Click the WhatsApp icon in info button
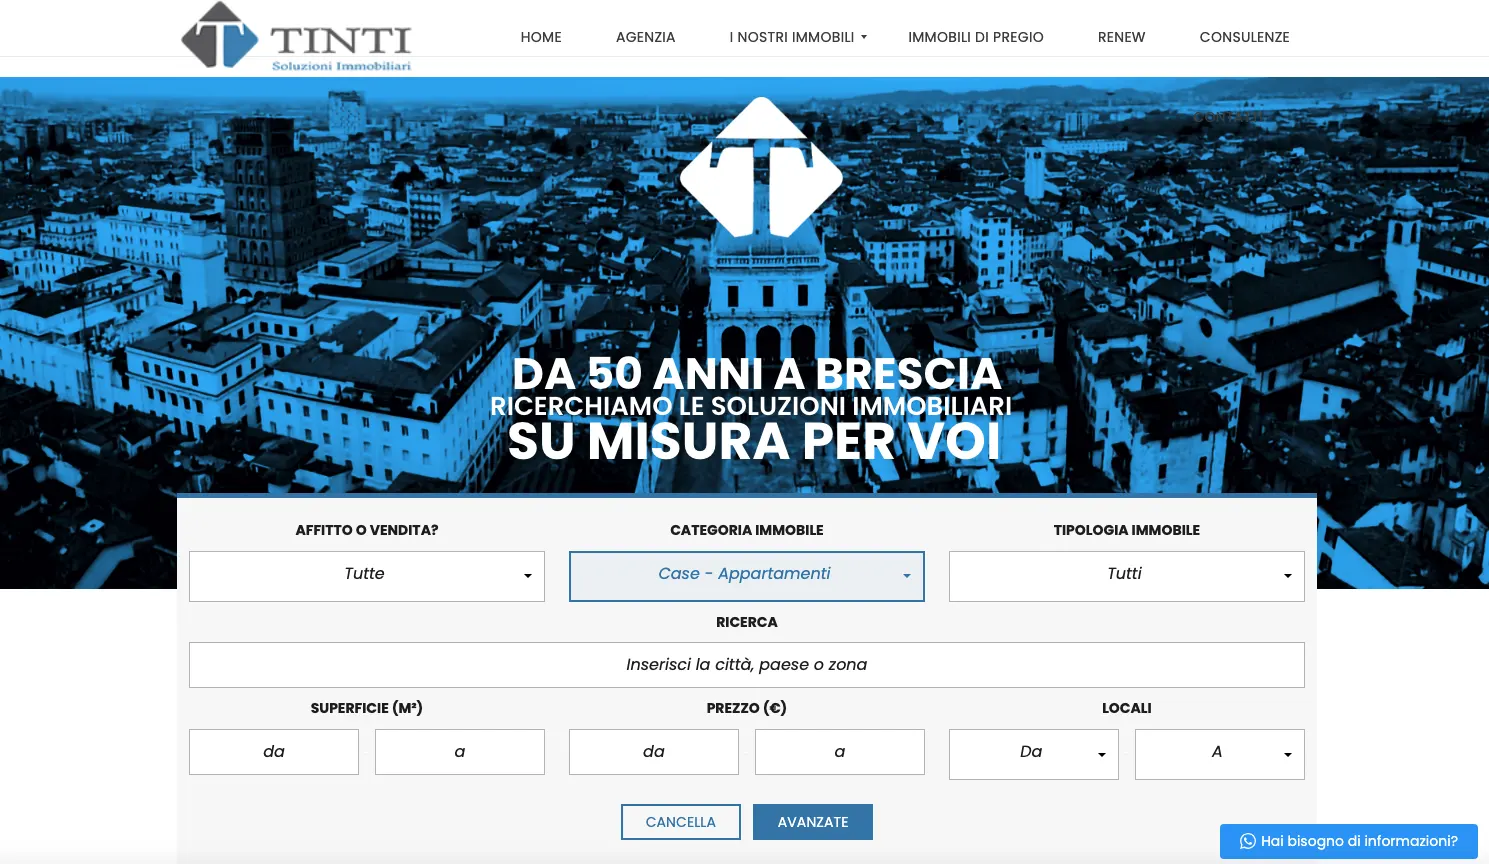This screenshot has width=1489, height=864. 1247,841
